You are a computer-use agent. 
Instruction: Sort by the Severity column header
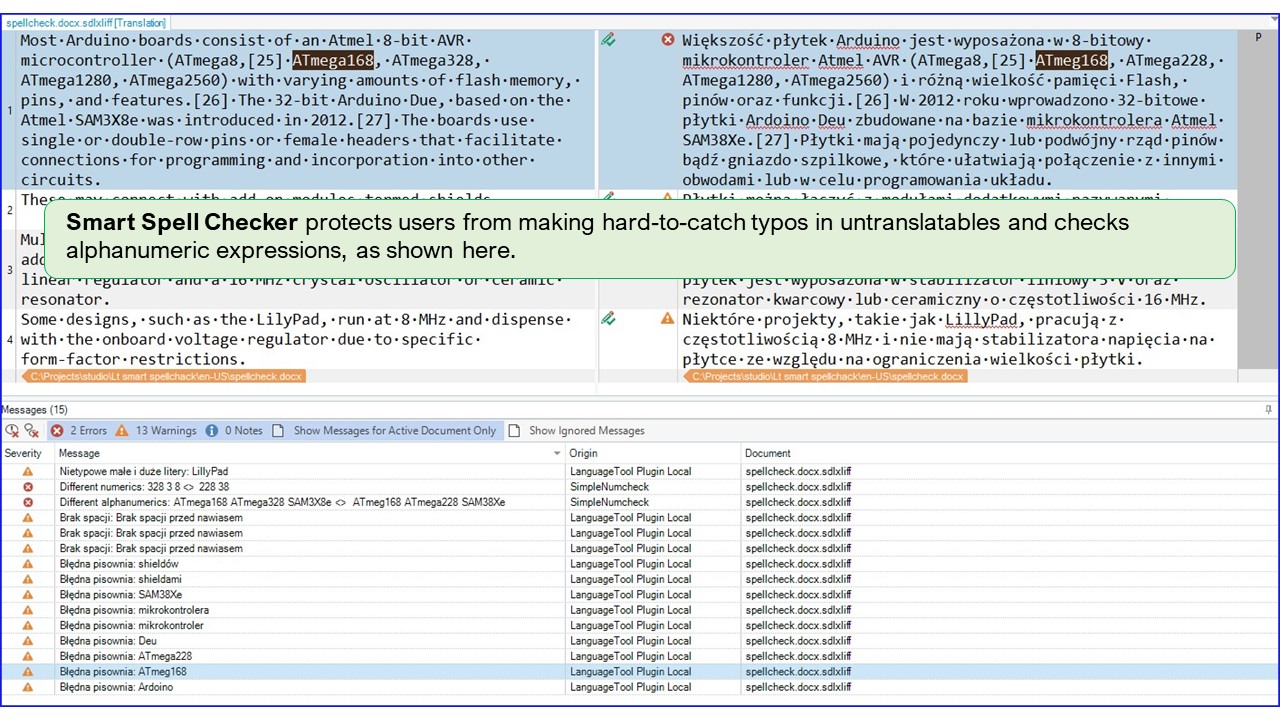[24, 454]
